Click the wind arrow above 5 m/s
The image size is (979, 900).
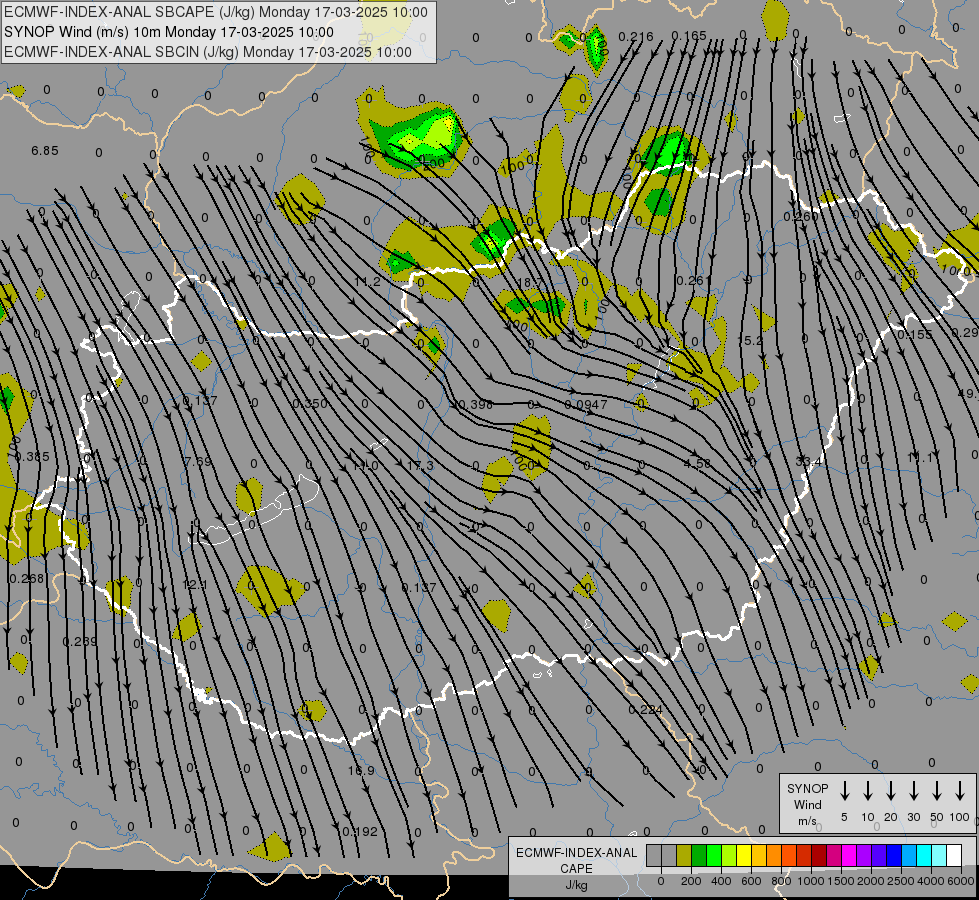(845, 791)
